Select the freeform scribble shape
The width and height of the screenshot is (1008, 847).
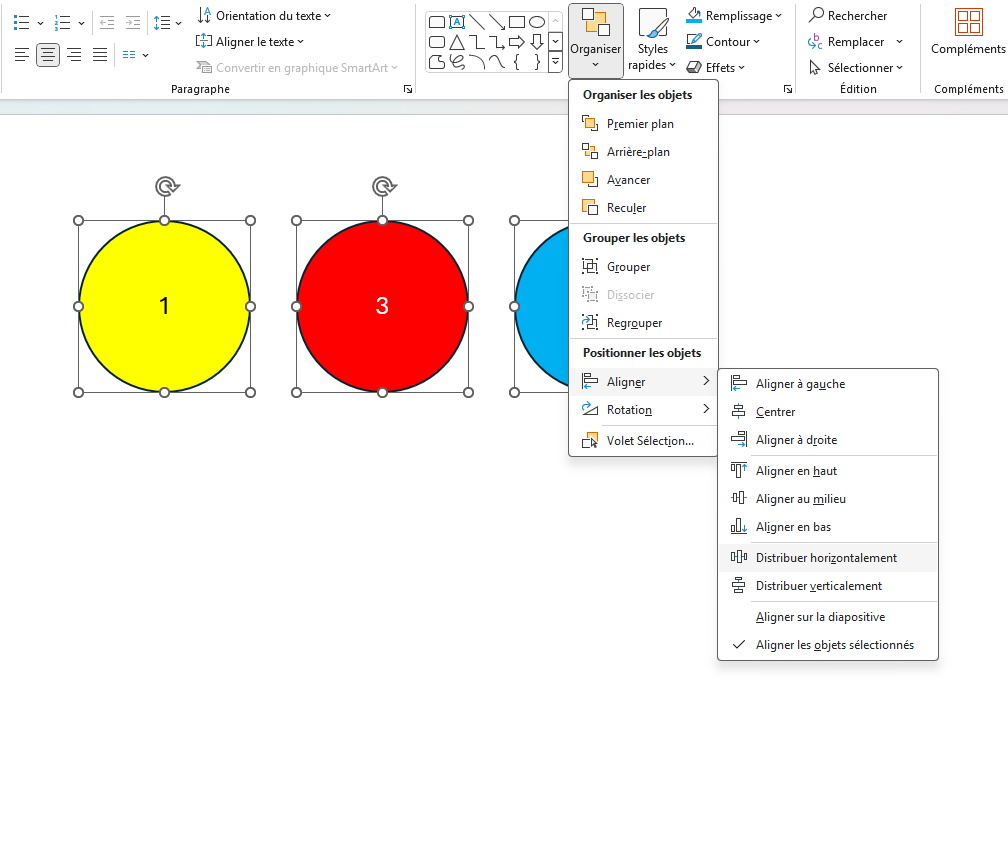click(457, 62)
